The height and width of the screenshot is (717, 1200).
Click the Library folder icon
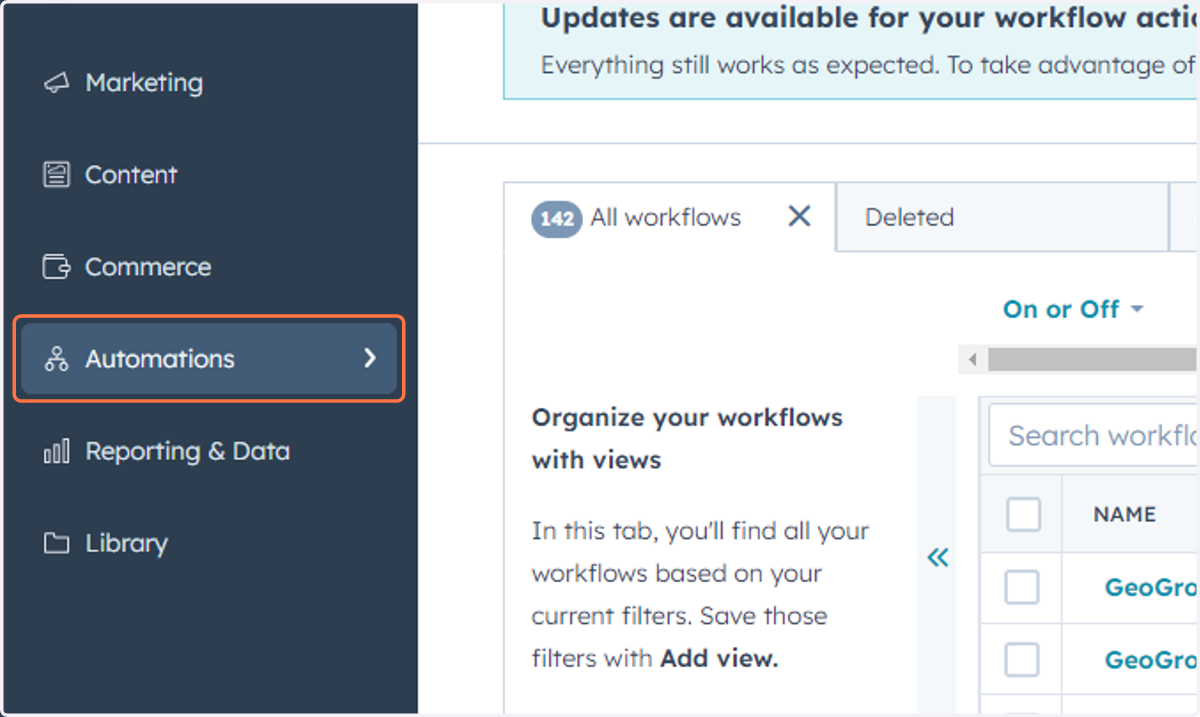[x=57, y=544]
